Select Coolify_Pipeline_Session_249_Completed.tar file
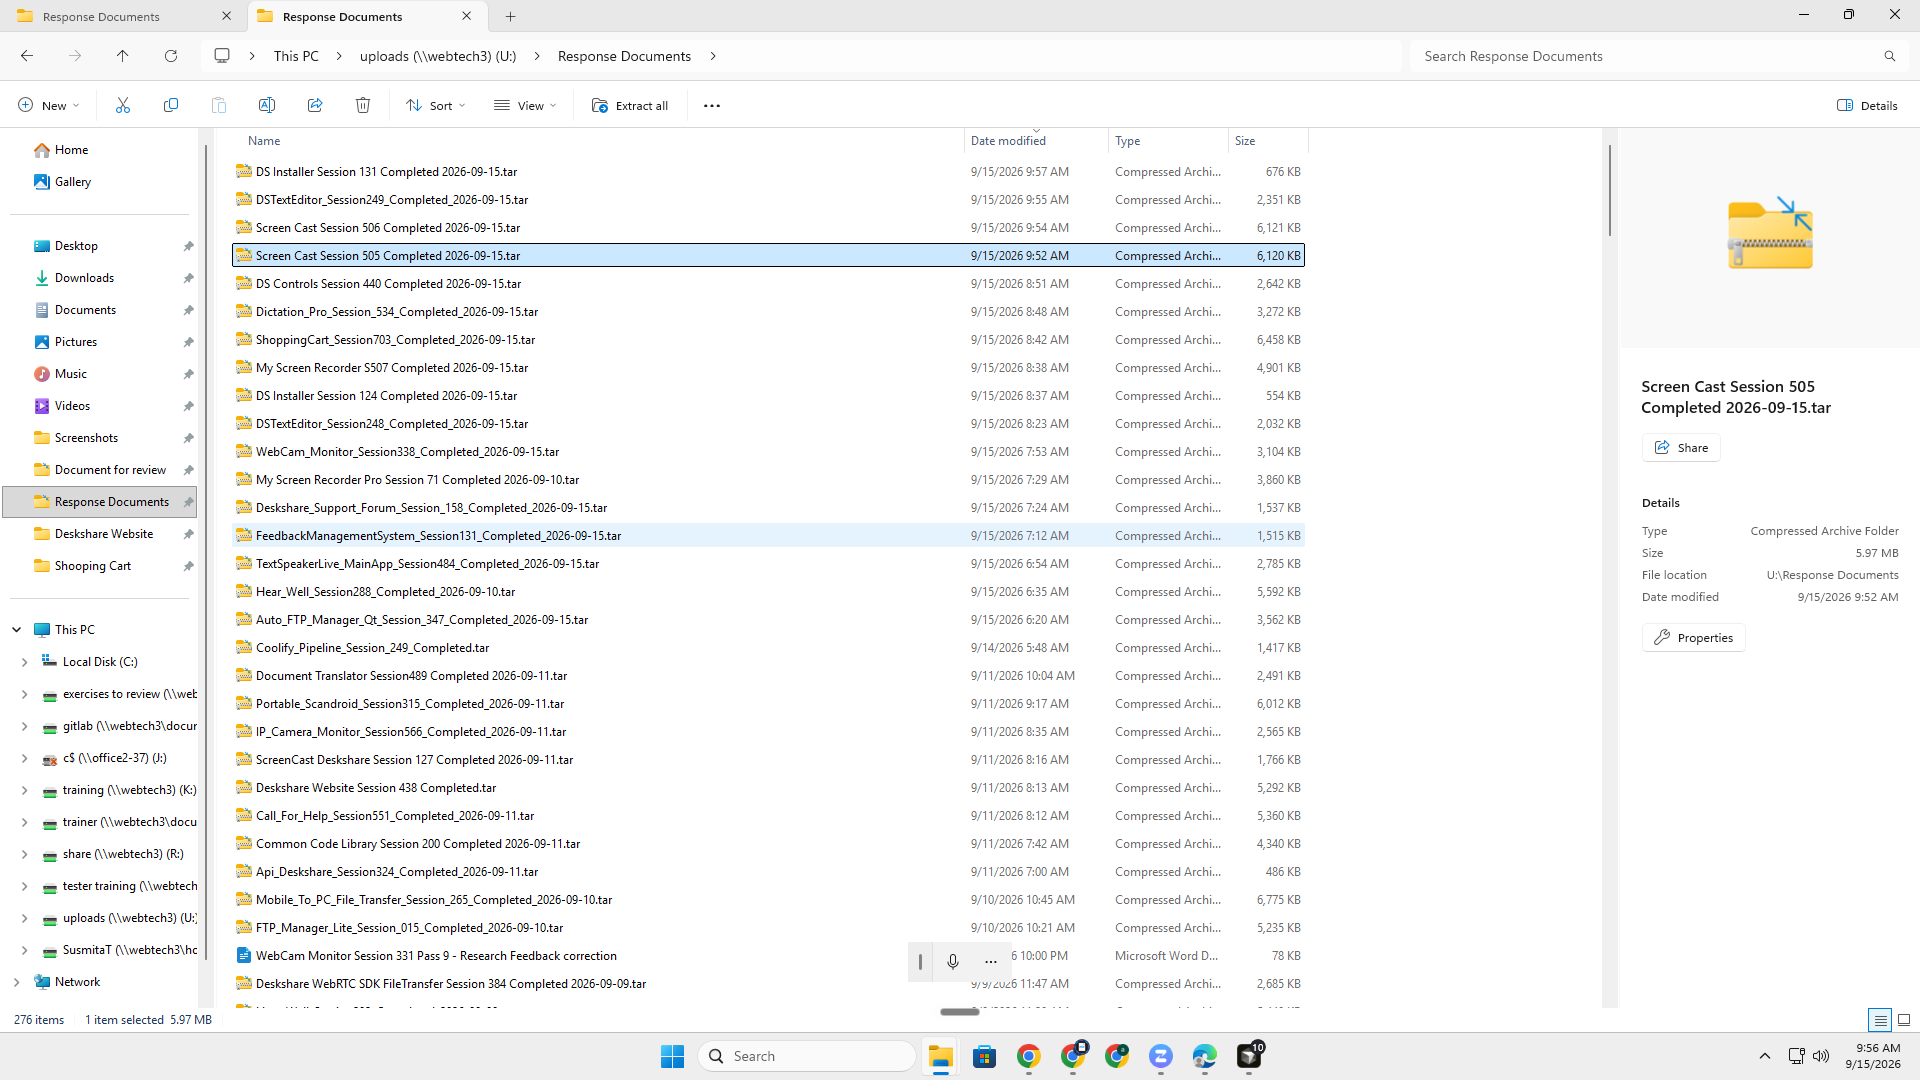Screen dimensions: 1920x1080 tap(768, 648)
